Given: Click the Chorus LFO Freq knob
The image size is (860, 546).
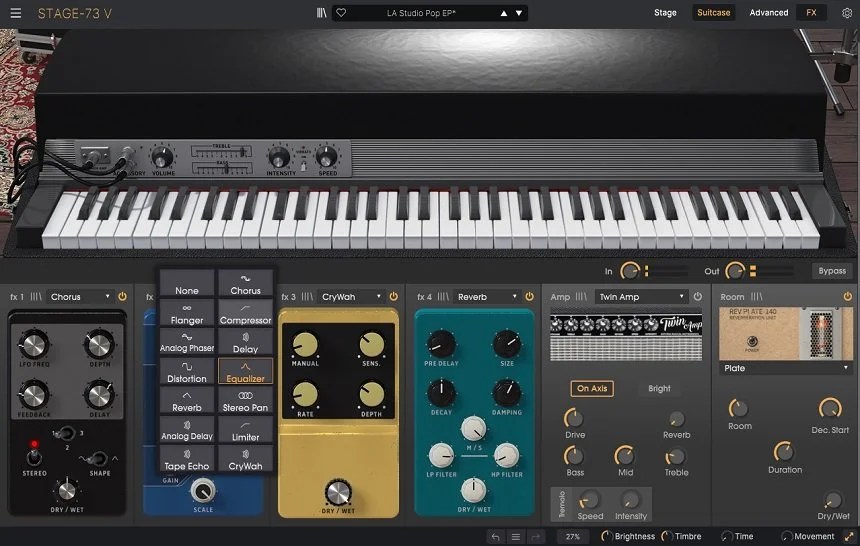Looking at the screenshot, I should (x=34, y=345).
